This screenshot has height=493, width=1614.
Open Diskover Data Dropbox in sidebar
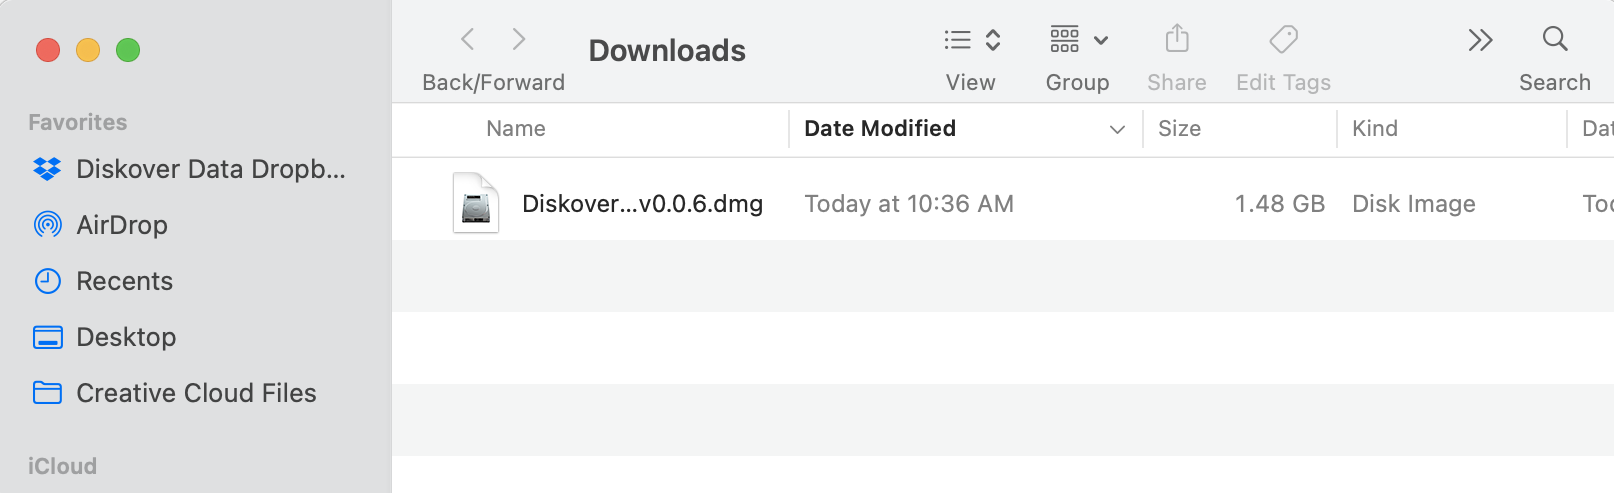(210, 169)
